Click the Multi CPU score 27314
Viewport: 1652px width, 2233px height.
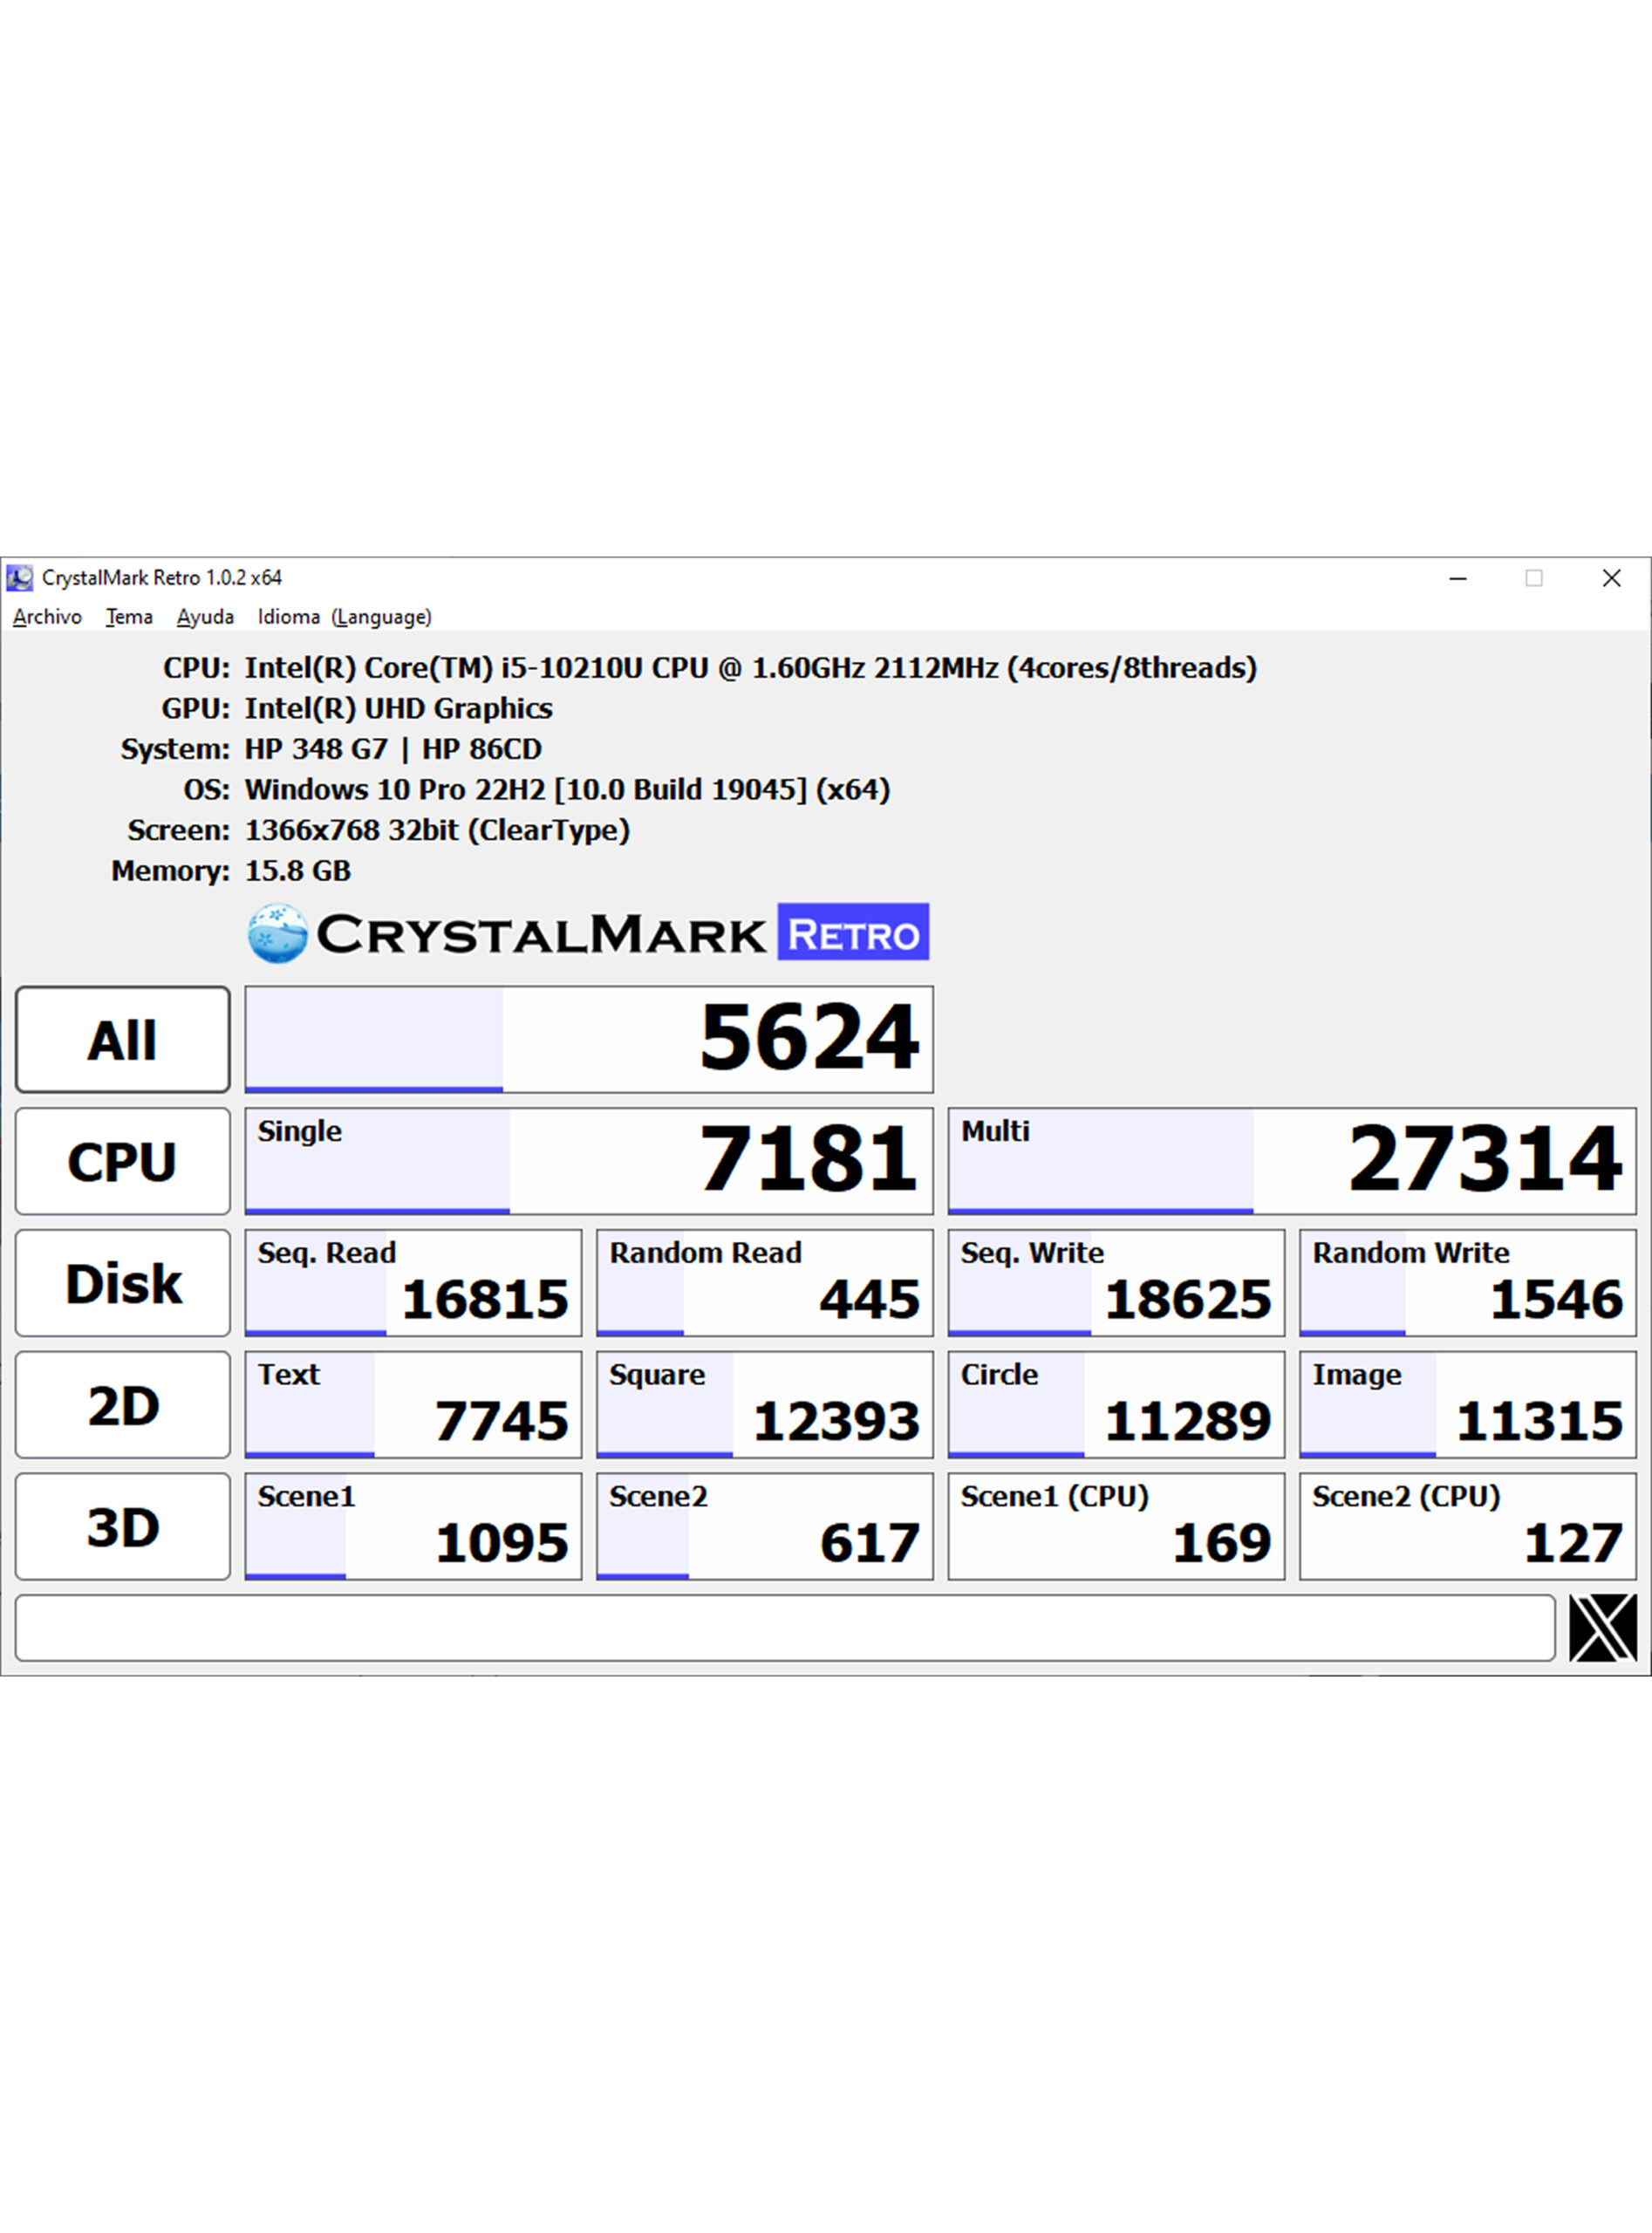[1292, 1161]
